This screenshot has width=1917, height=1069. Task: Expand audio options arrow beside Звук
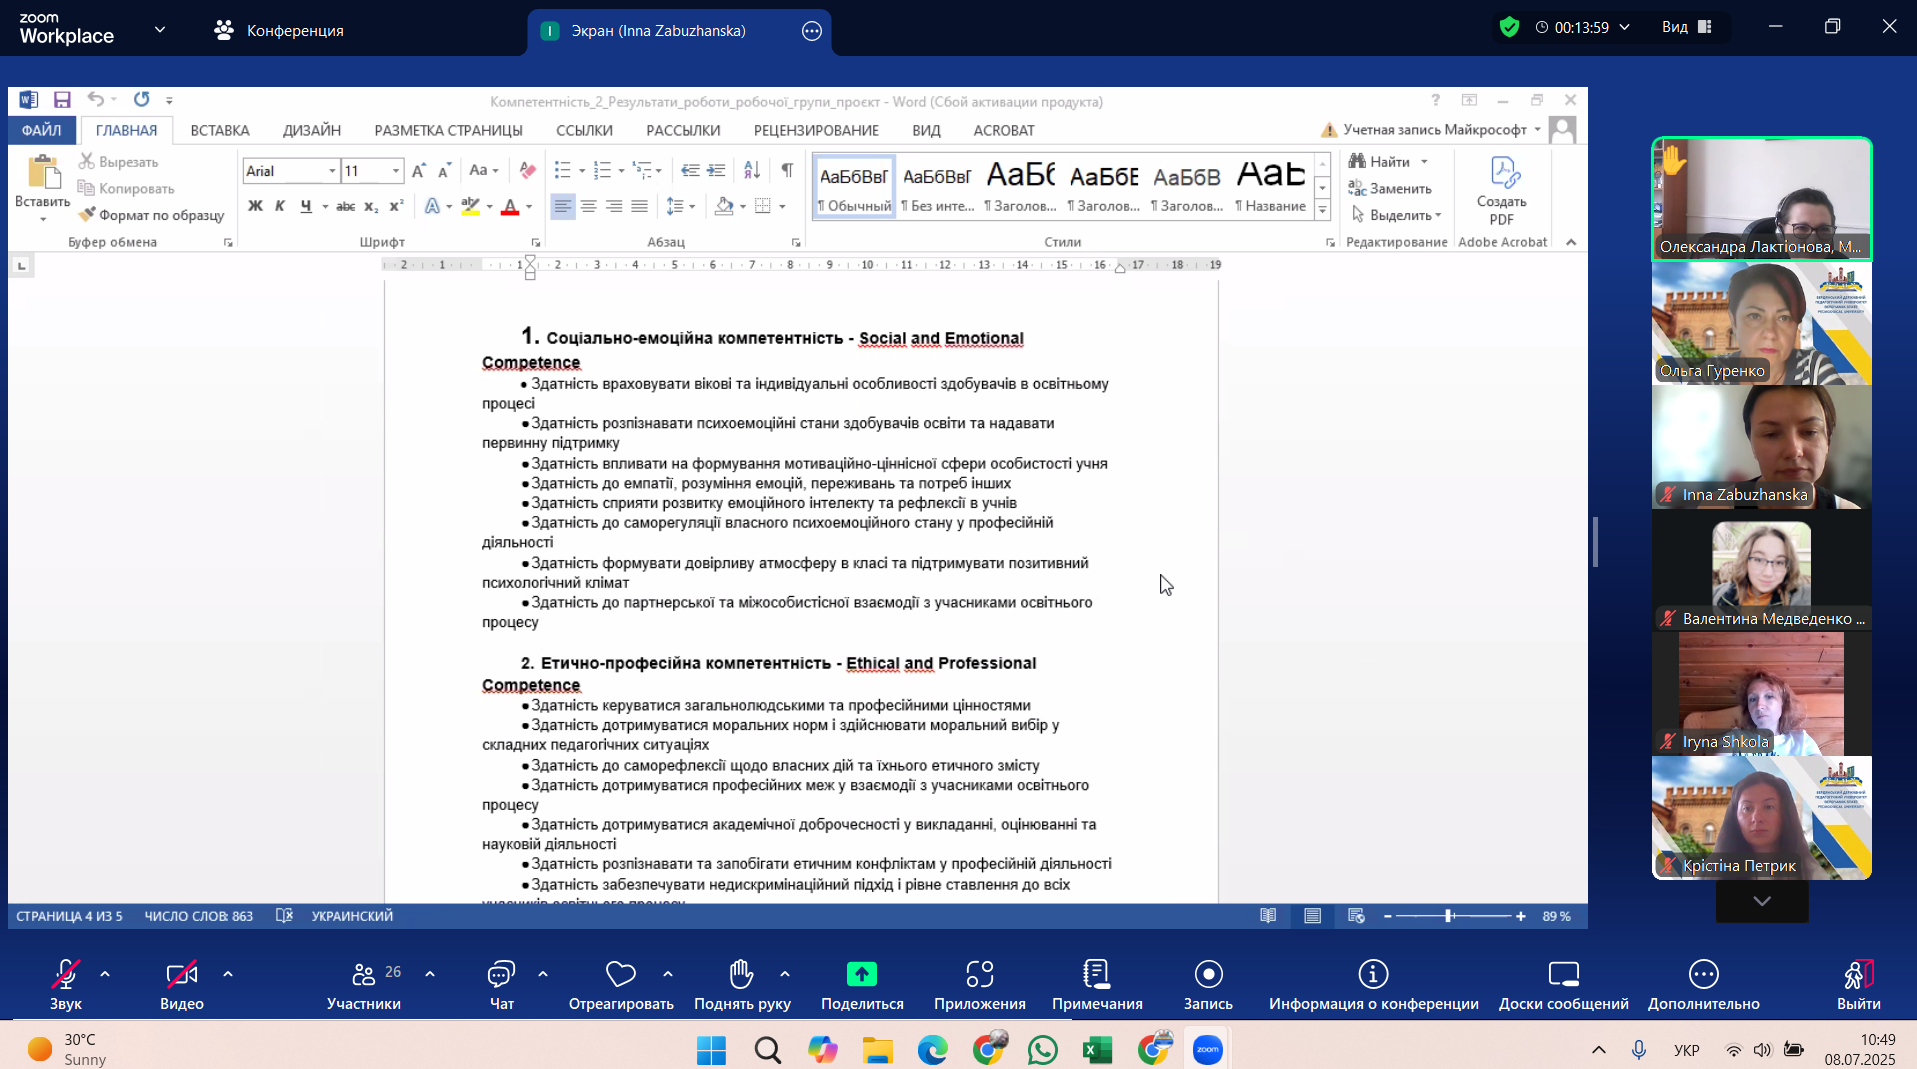tap(105, 973)
